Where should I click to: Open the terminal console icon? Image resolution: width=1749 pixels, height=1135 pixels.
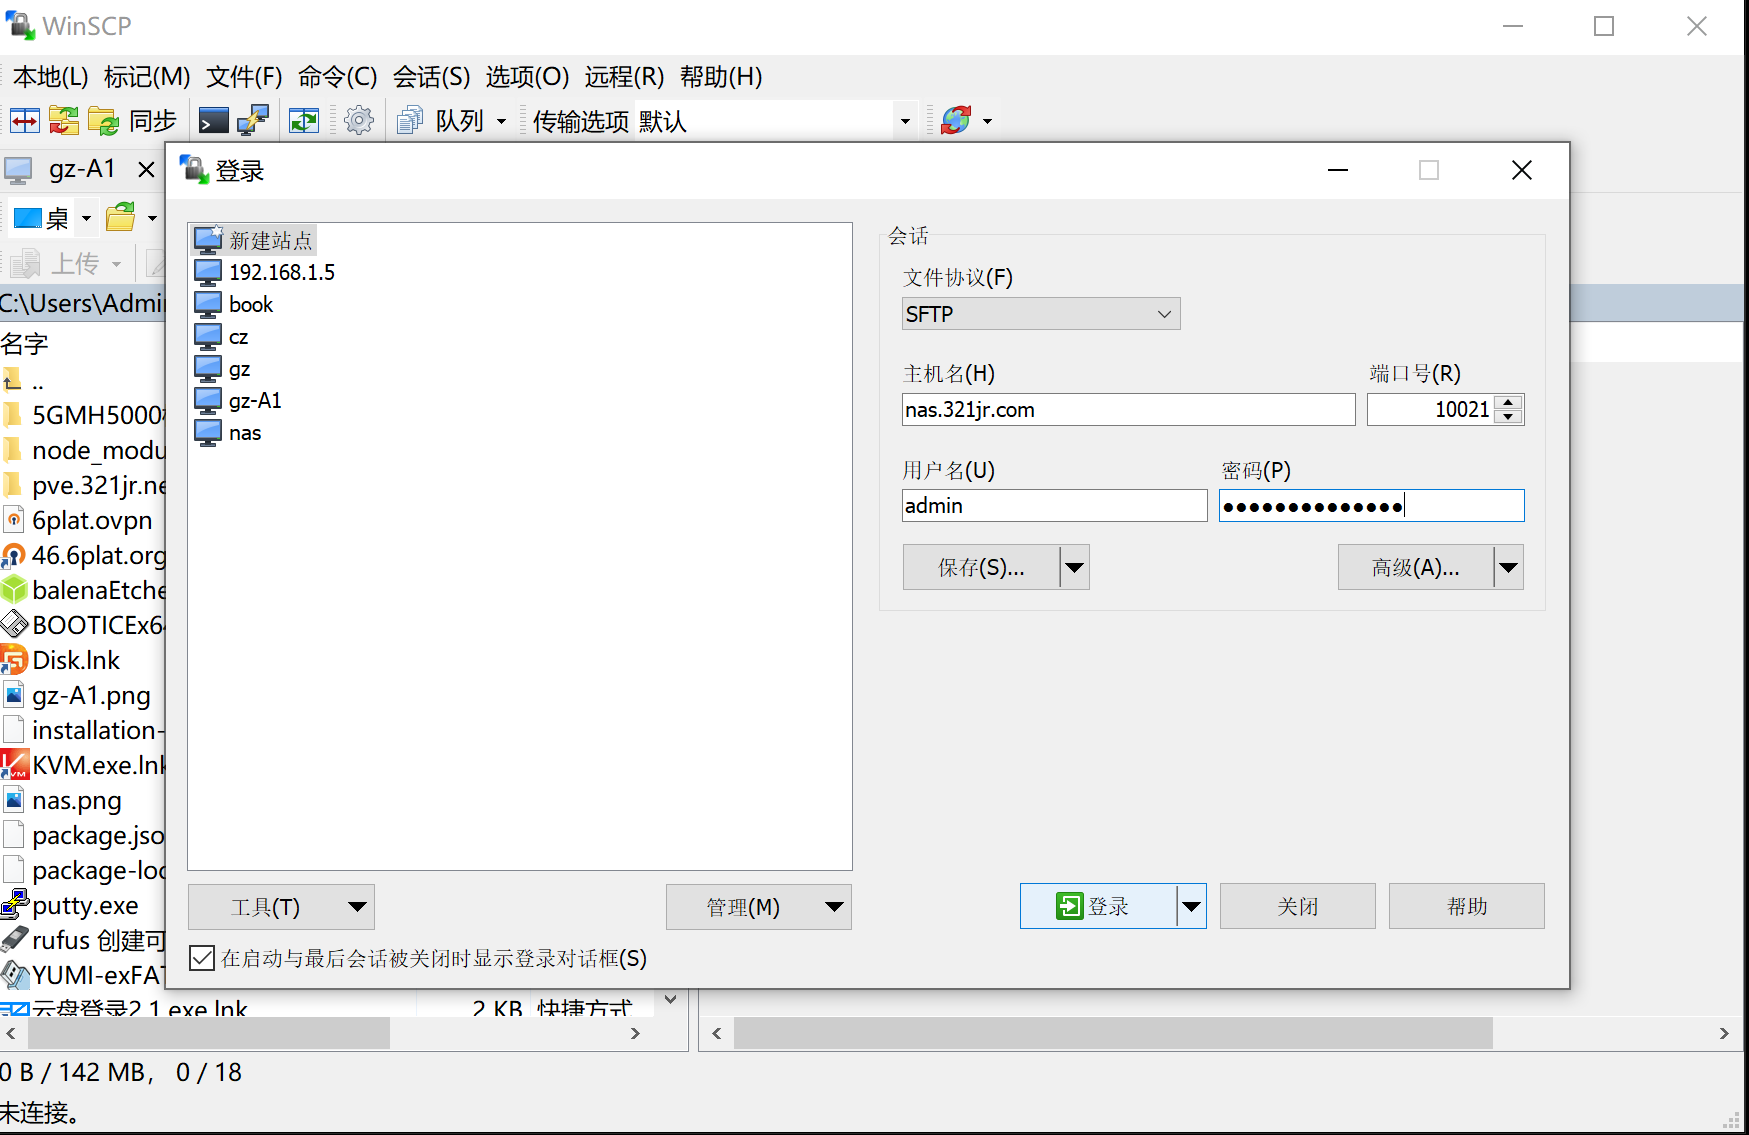tap(213, 121)
